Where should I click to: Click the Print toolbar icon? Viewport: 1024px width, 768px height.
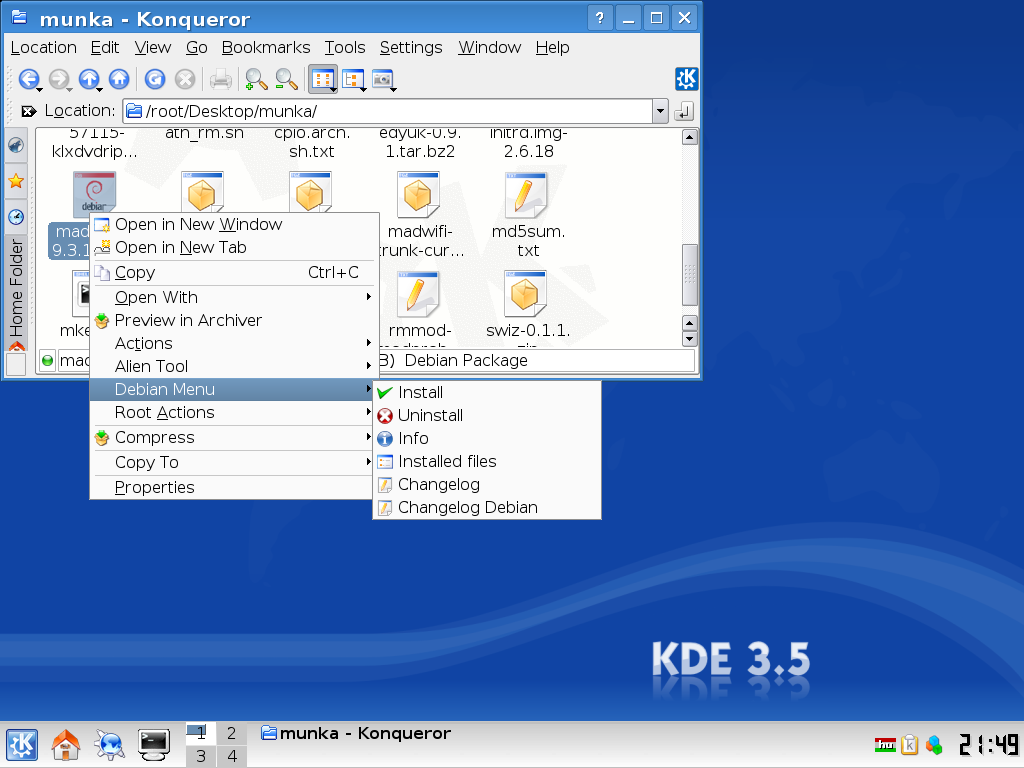point(221,79)
